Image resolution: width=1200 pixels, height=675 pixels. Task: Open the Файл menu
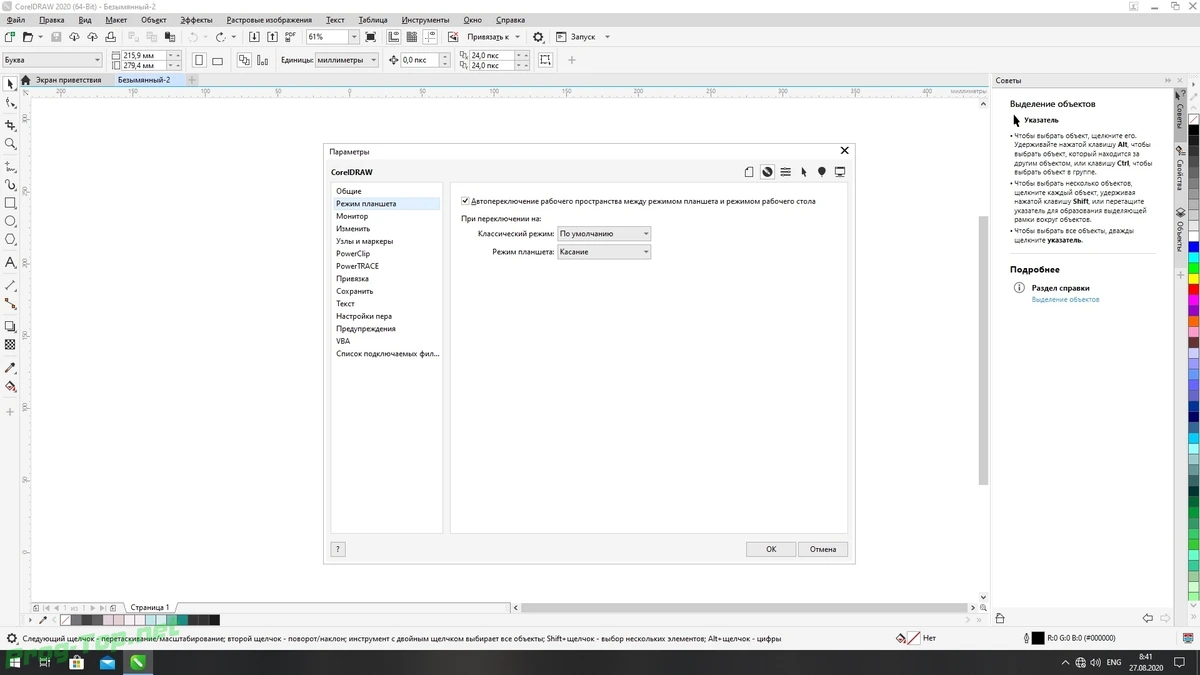click(15, 20)
